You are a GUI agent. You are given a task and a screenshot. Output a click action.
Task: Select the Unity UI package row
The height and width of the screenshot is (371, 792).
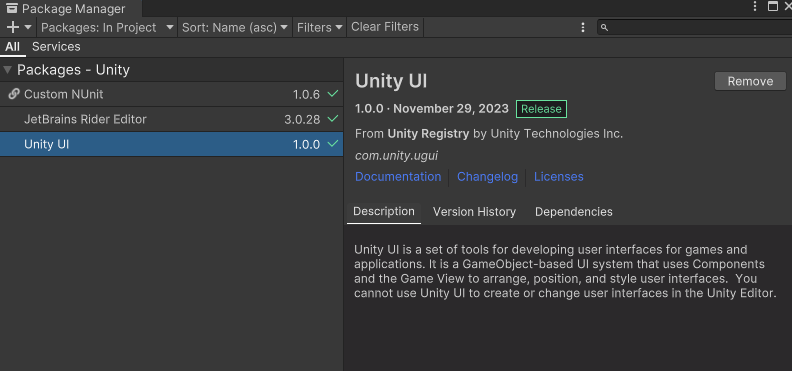(x=171, y=144)
